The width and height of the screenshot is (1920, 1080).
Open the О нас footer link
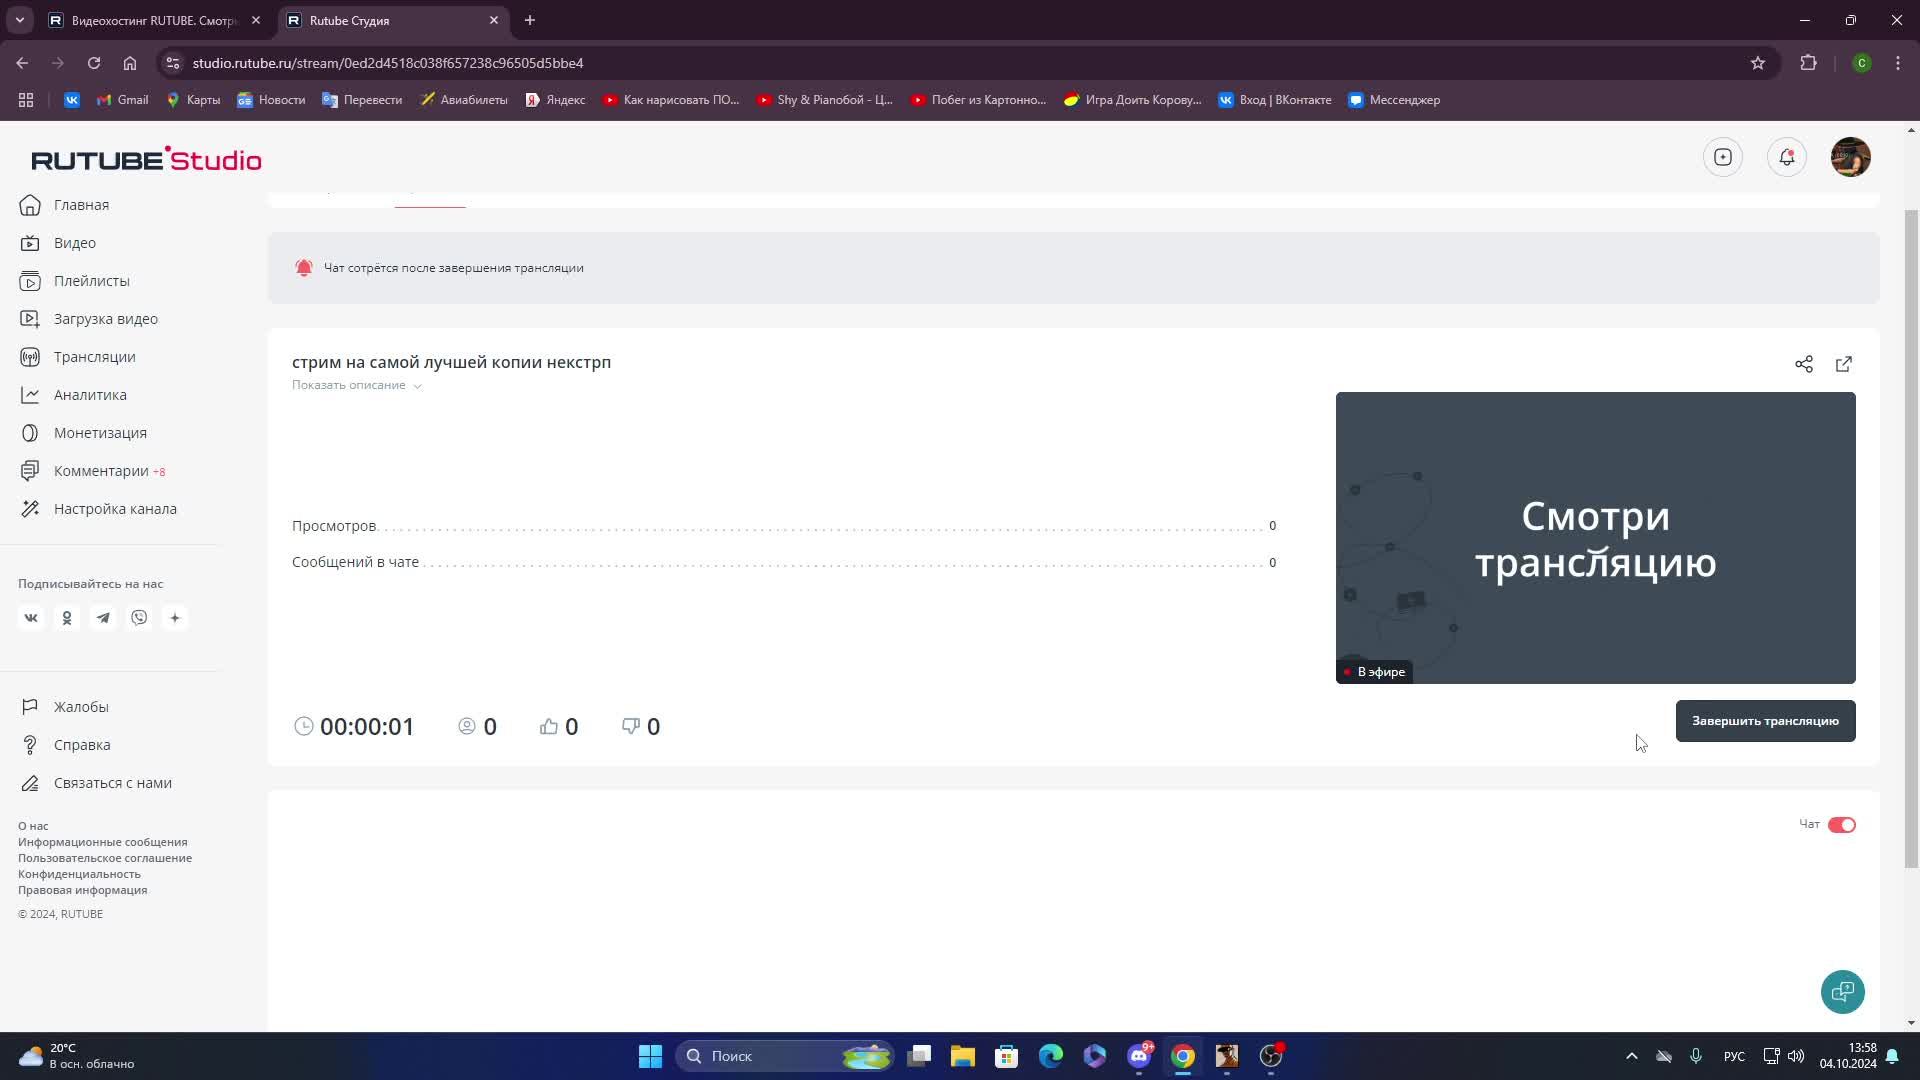pos(33,826)
